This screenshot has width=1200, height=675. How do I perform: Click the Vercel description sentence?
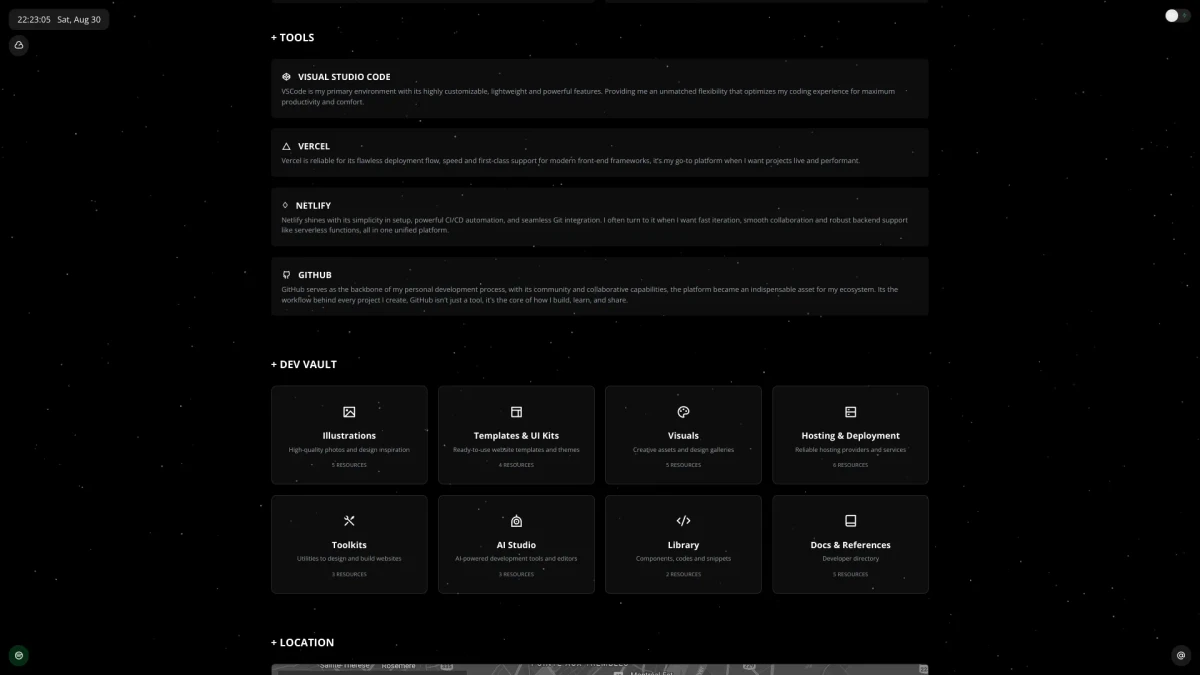click(570, 161)
